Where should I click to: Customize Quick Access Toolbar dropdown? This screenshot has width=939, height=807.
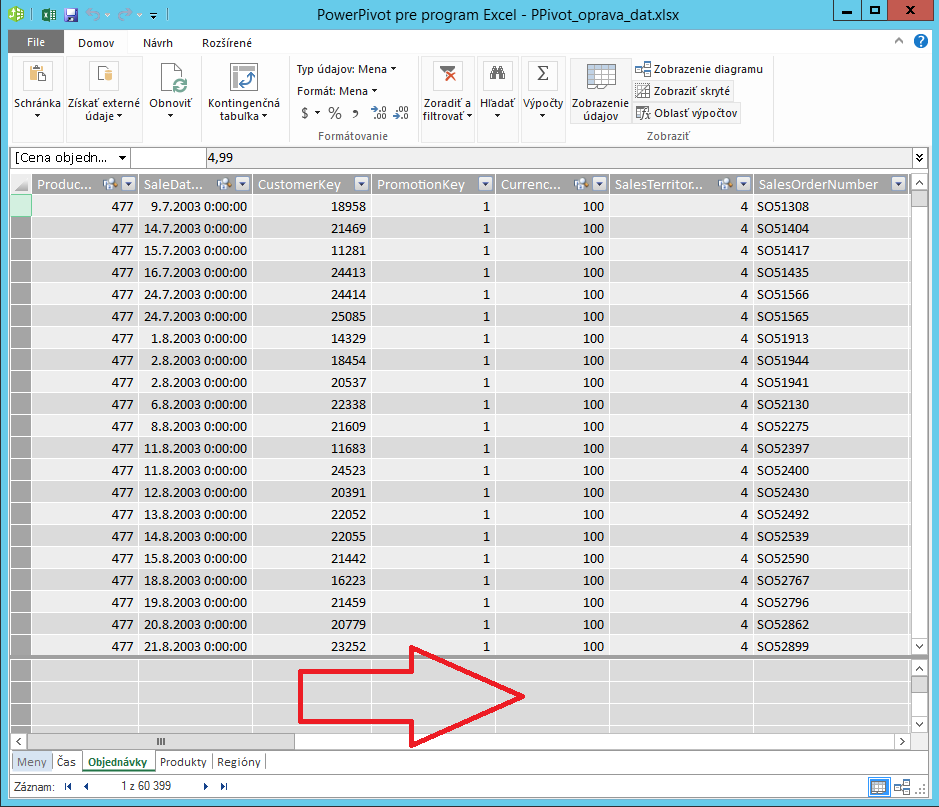154,16
